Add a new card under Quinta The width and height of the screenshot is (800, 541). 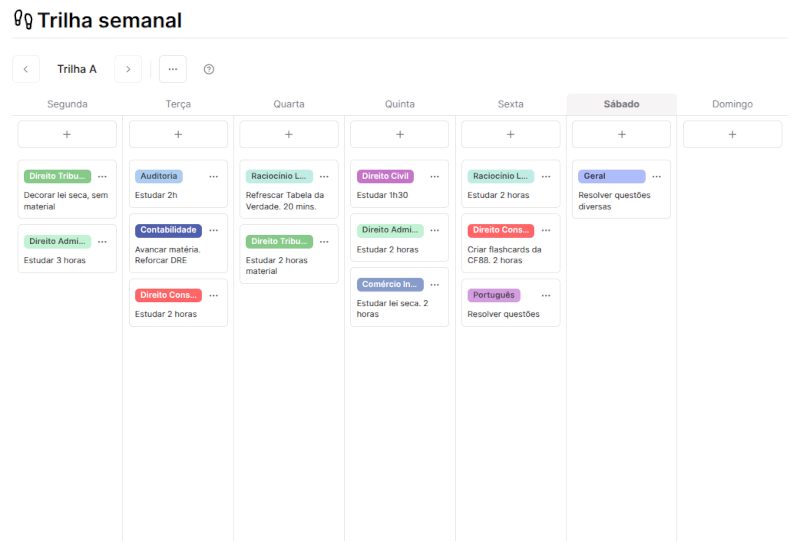tap(400, 134)
